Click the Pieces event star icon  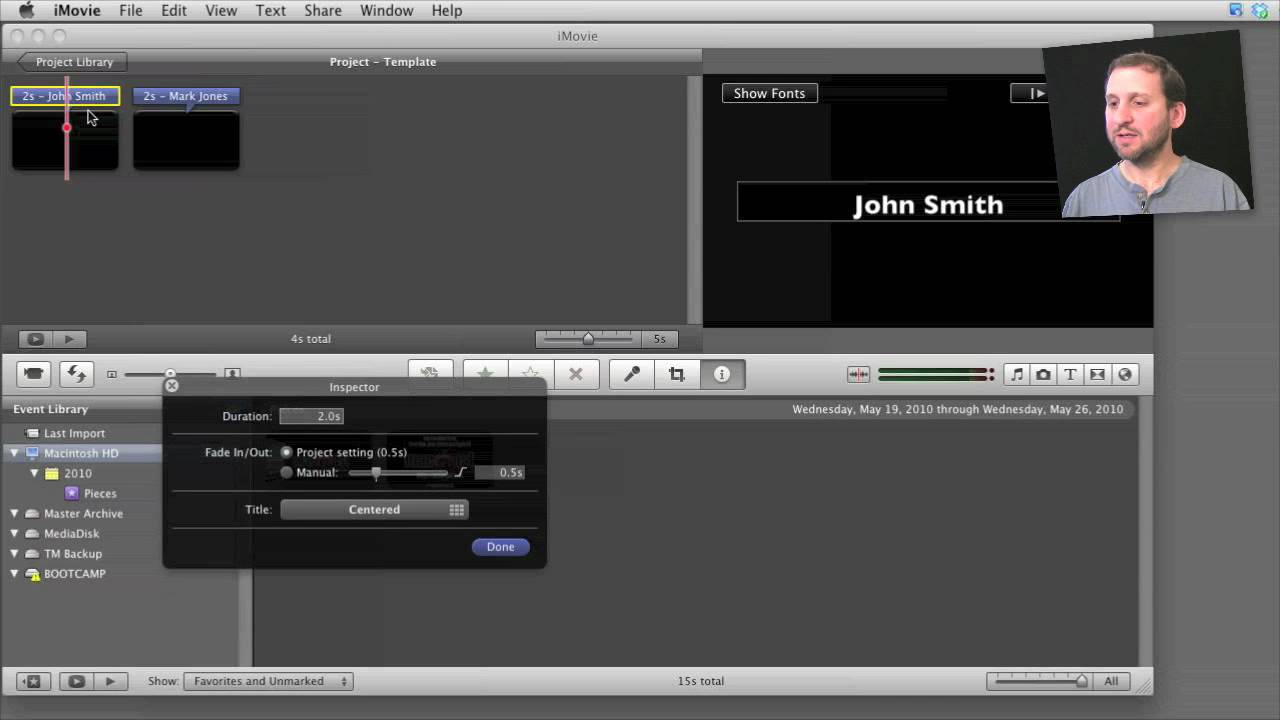(72, 493)
